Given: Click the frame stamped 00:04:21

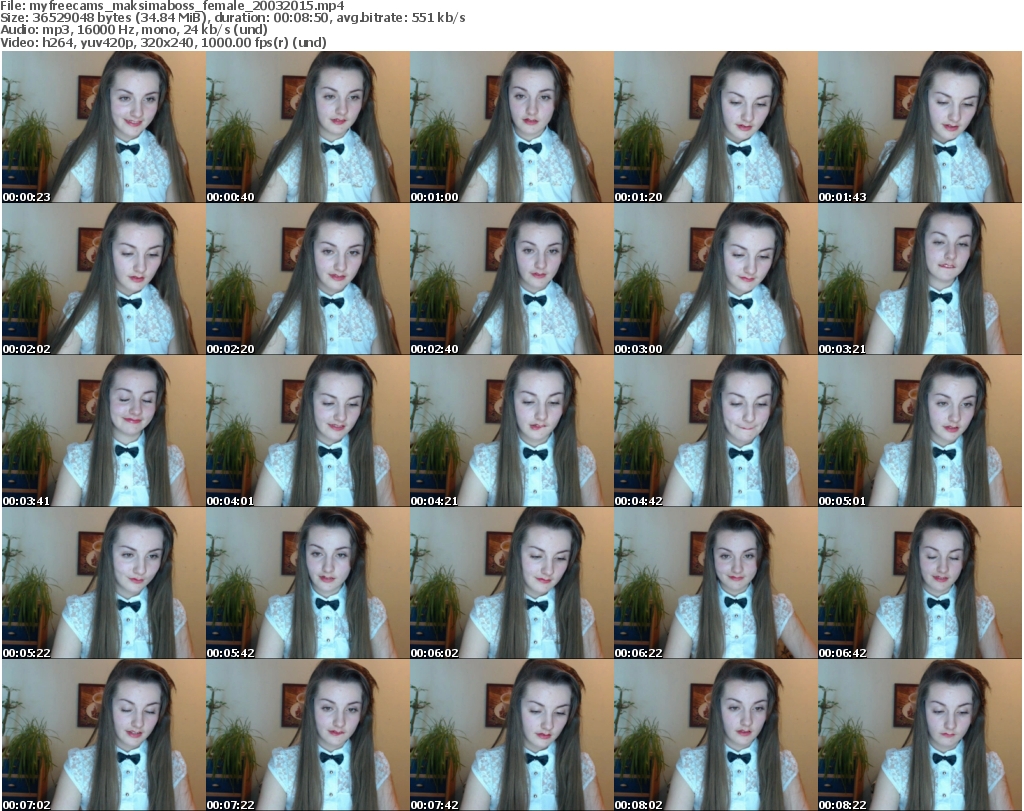Looking at the screenshot, I should tap(511, 431).
